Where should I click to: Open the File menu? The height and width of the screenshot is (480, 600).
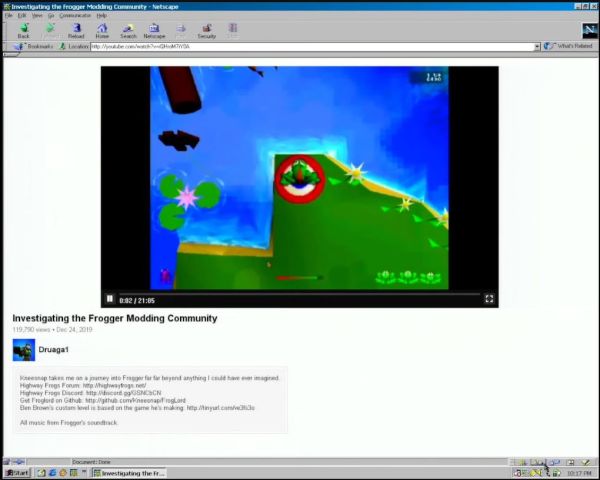tap(9, 16)
